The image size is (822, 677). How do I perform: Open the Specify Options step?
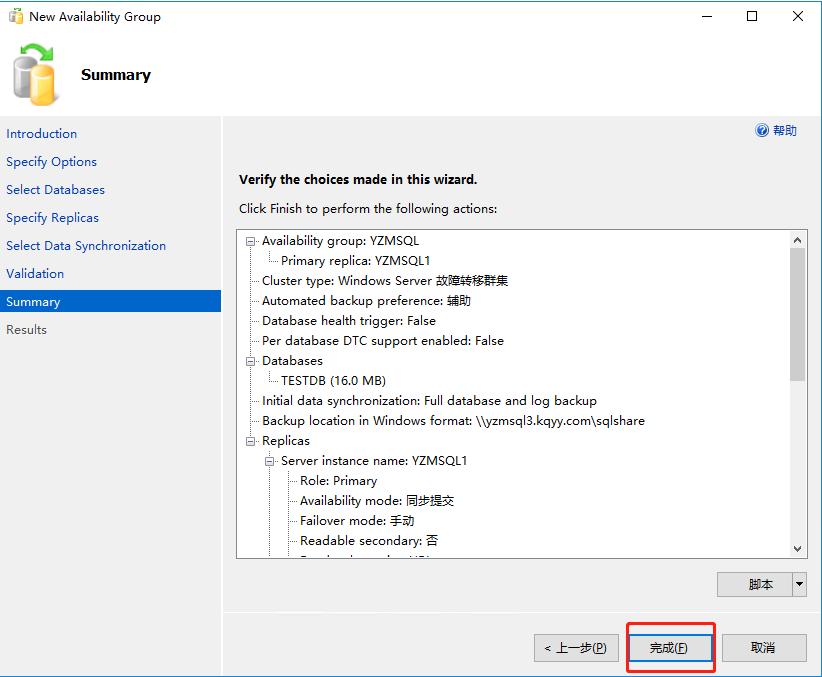point(51,162)
